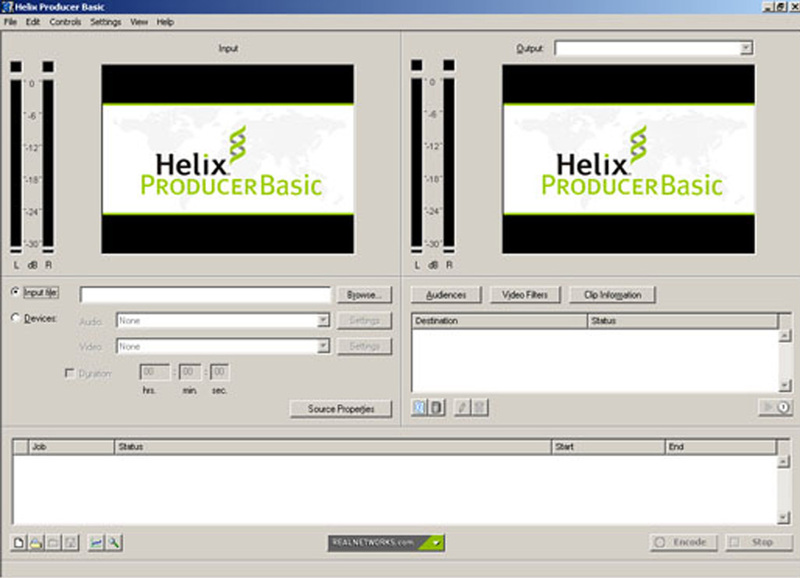Click the End column header
The image size is (800, 578).
click(721, 447)
